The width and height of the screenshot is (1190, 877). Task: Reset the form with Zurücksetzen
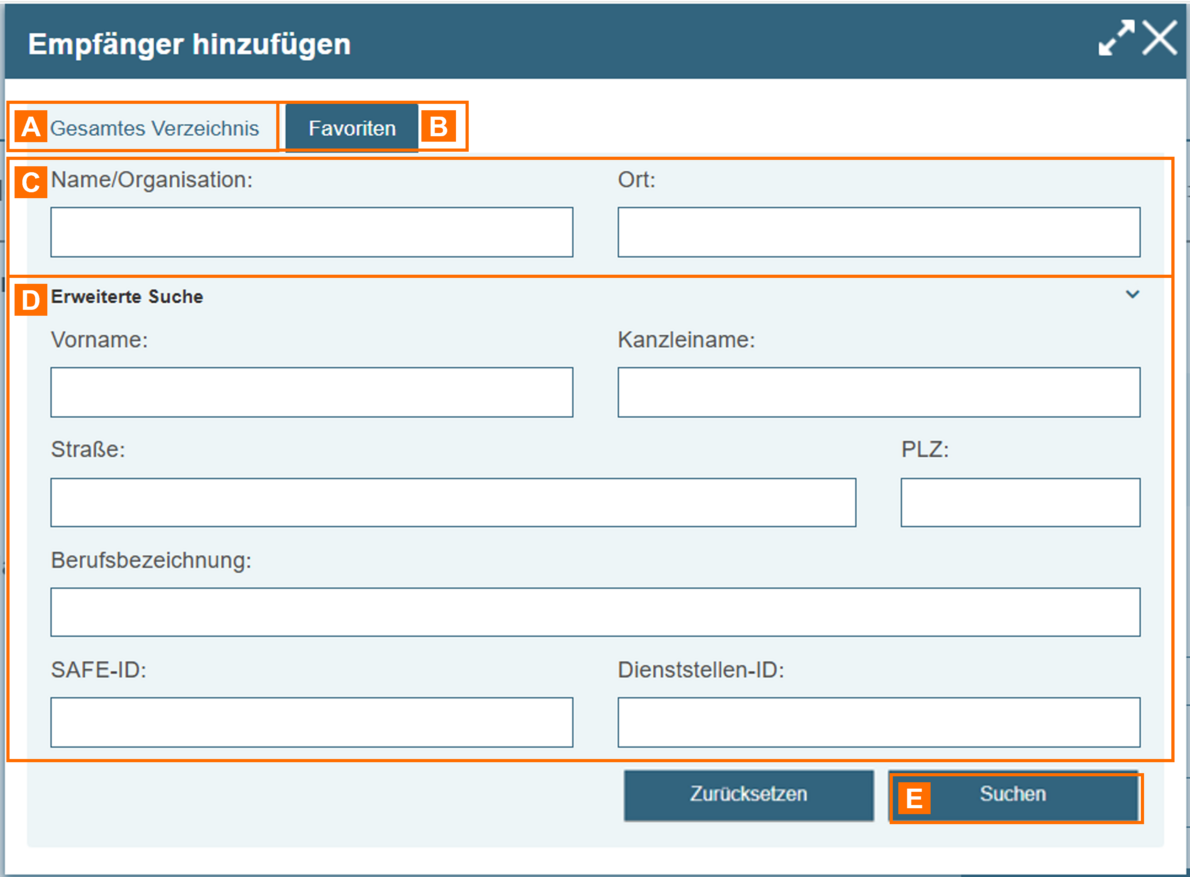pyautogui.click(x=748, y=795)
